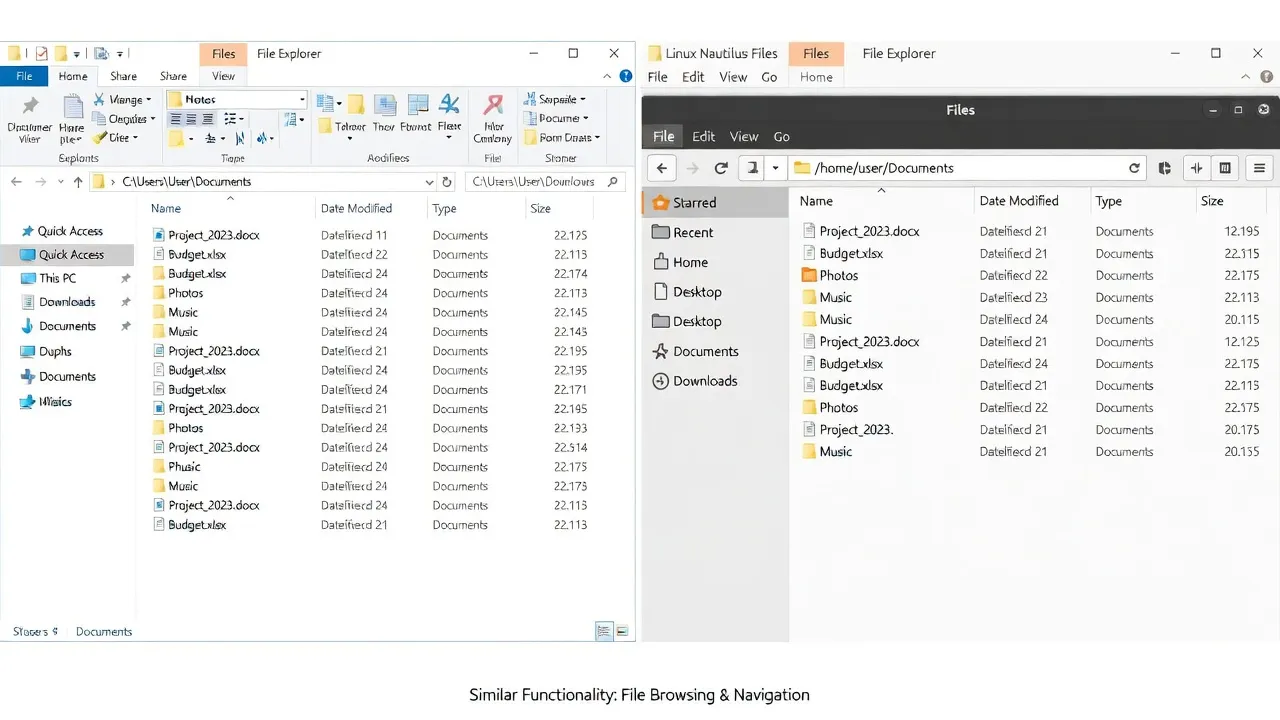1280x720 pixels.
Task: Click the reload icon inside Nautilus path bar
Action: 1134,168
